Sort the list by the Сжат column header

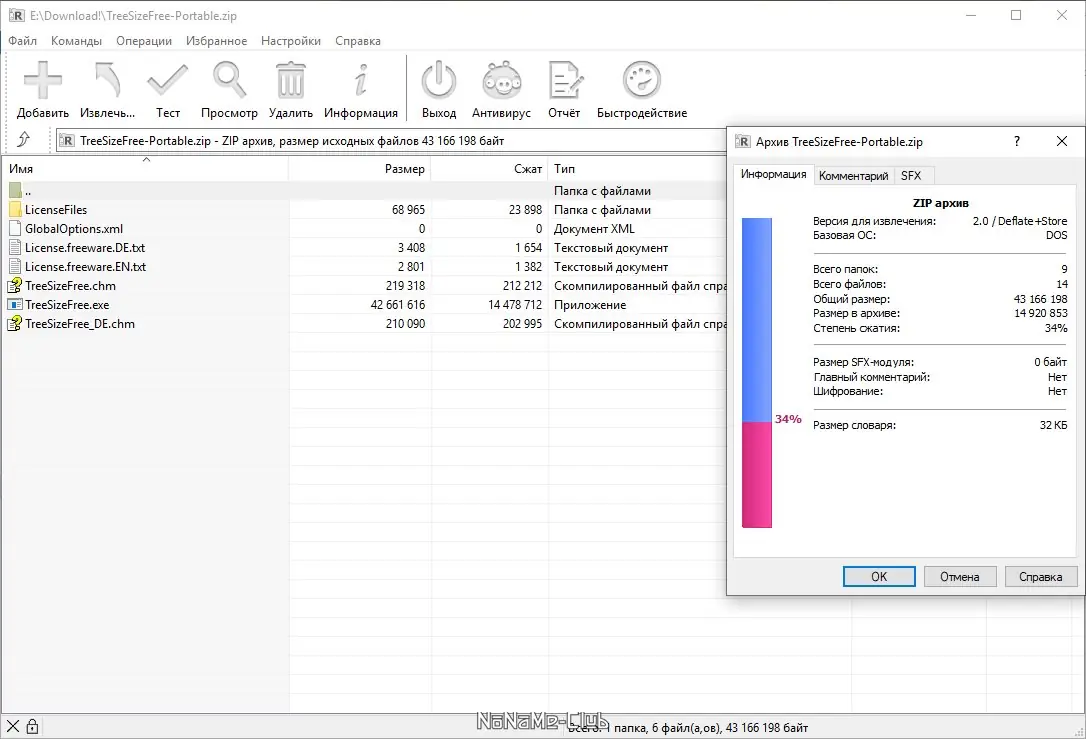click(490, 168)
